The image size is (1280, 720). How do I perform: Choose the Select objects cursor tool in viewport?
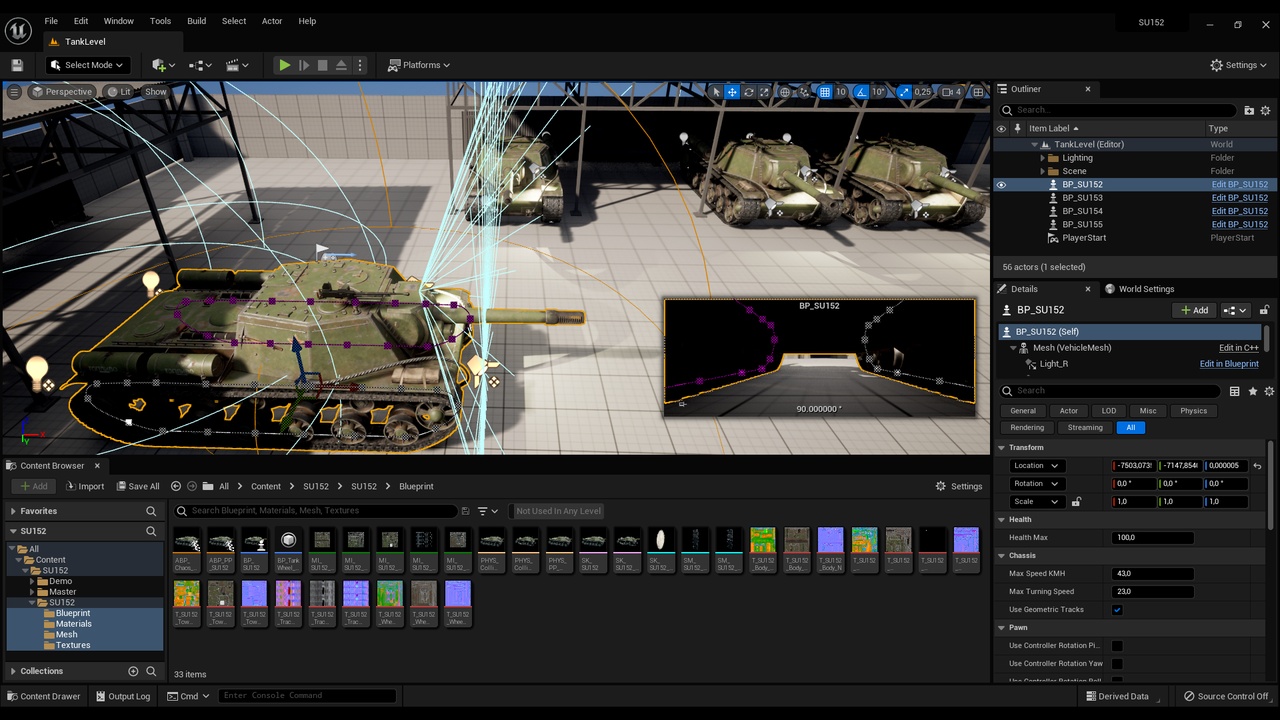(x=715, y=92)
